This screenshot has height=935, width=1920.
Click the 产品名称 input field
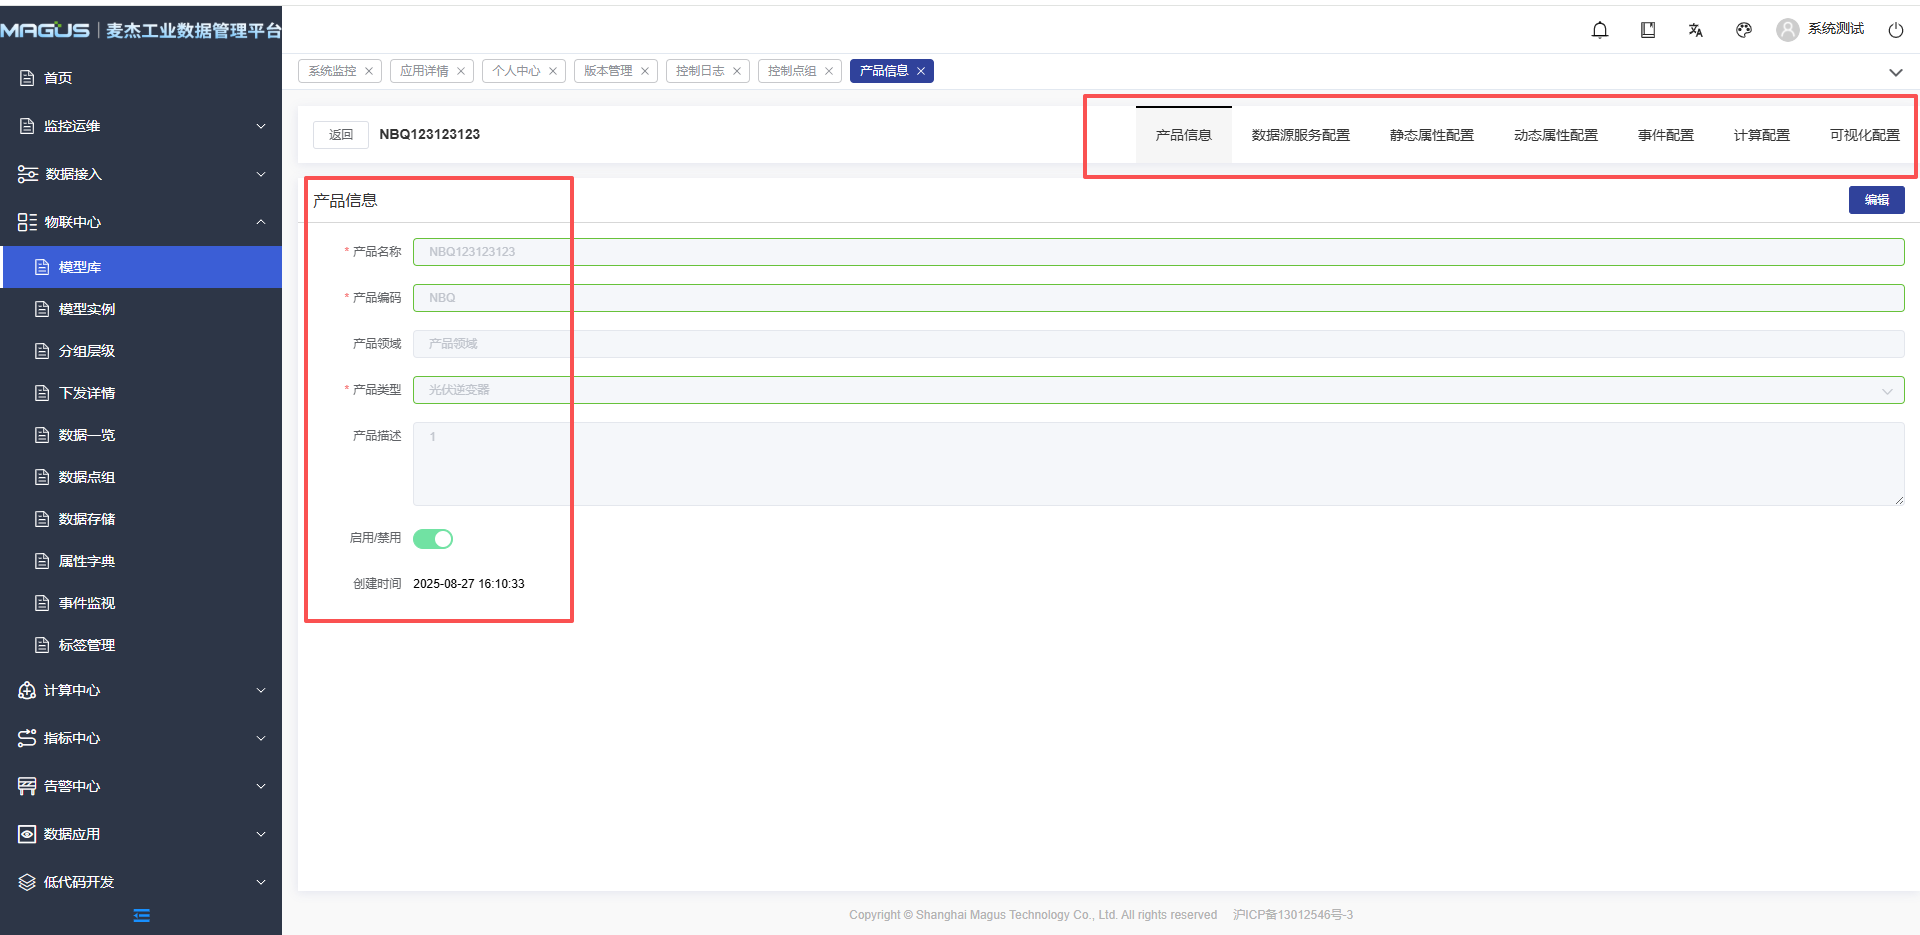tap(1158, 252)
